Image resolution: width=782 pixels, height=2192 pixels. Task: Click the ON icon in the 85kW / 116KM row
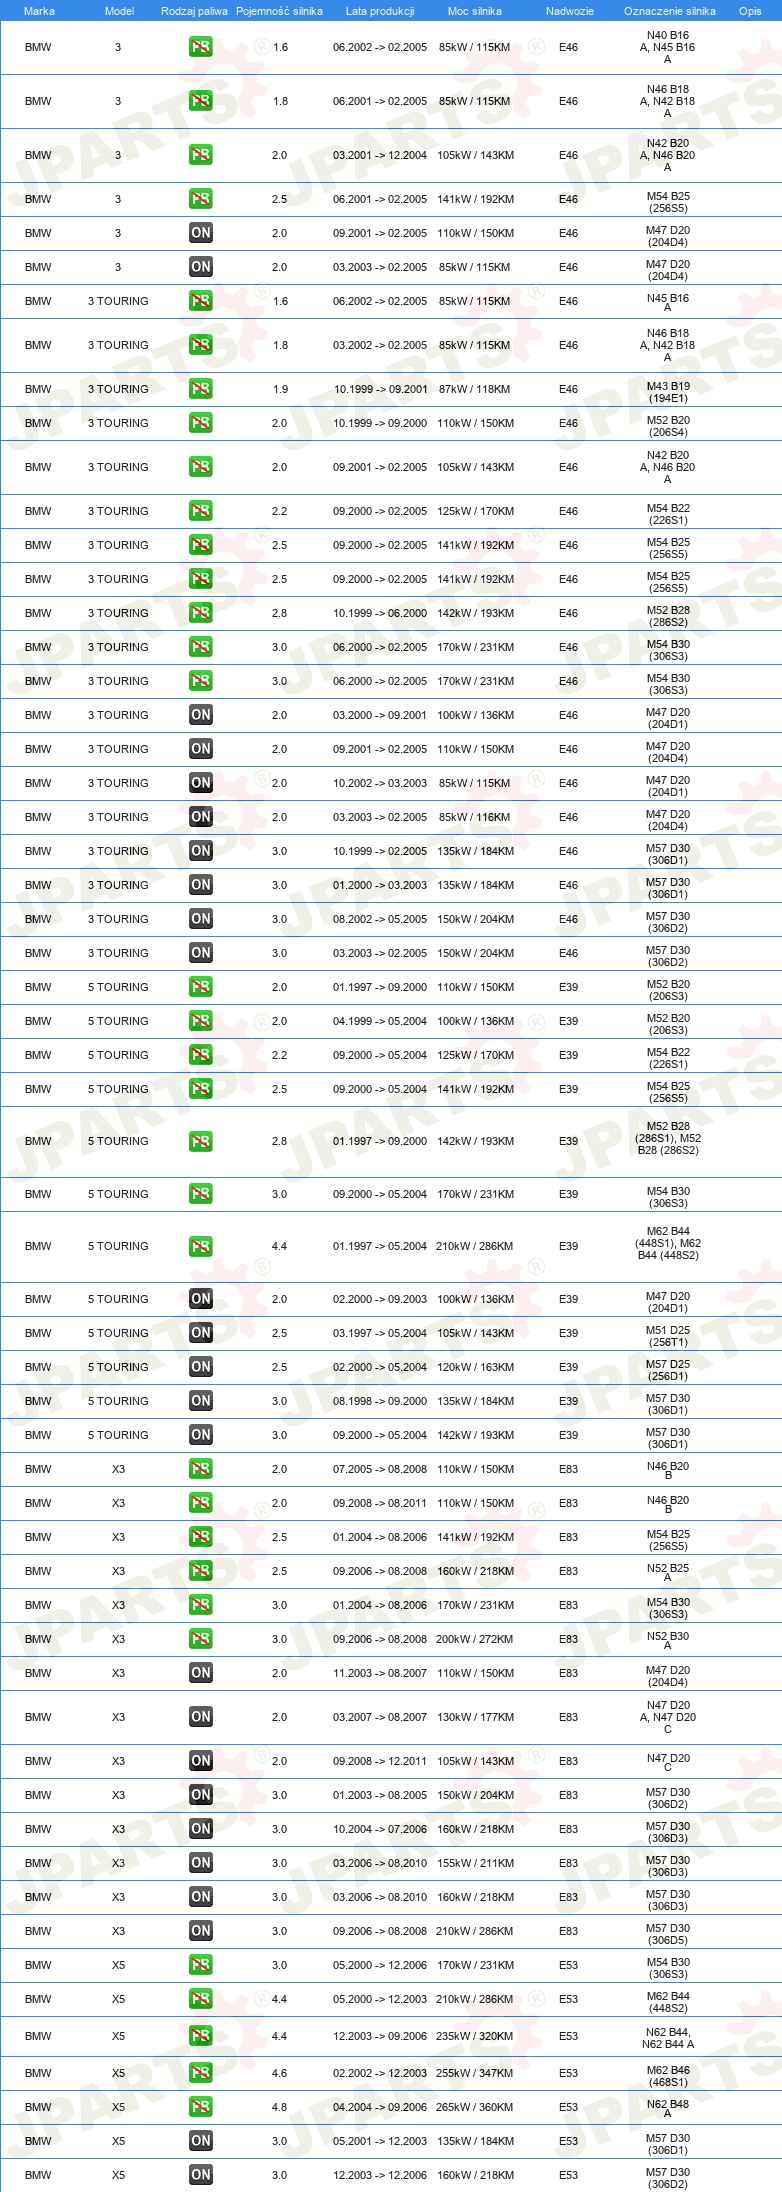pyautogui.click(x=200, y=817)
